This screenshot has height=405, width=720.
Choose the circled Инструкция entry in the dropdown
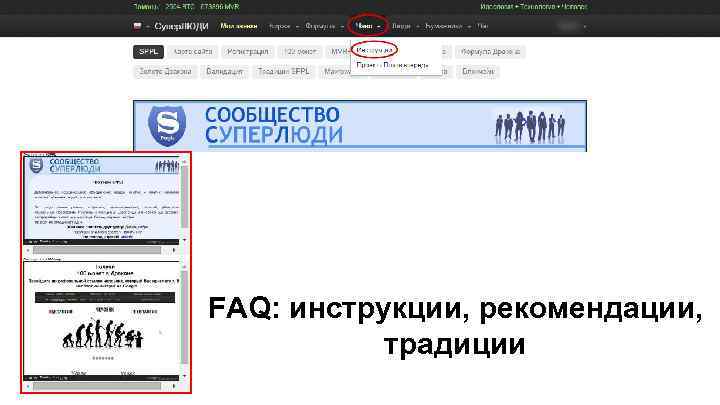point(374,50)
